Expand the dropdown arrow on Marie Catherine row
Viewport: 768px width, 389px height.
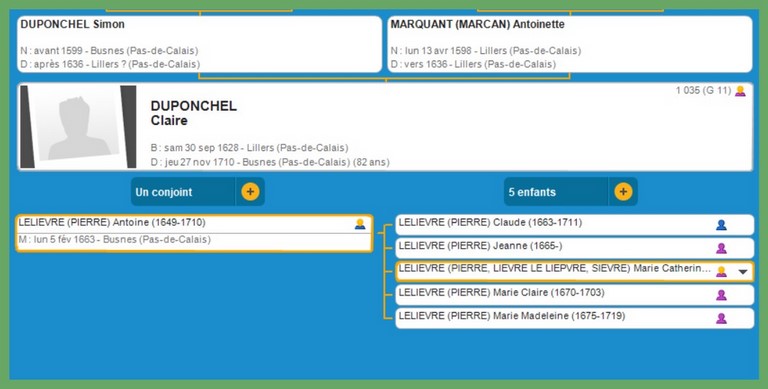coord(743,272)
